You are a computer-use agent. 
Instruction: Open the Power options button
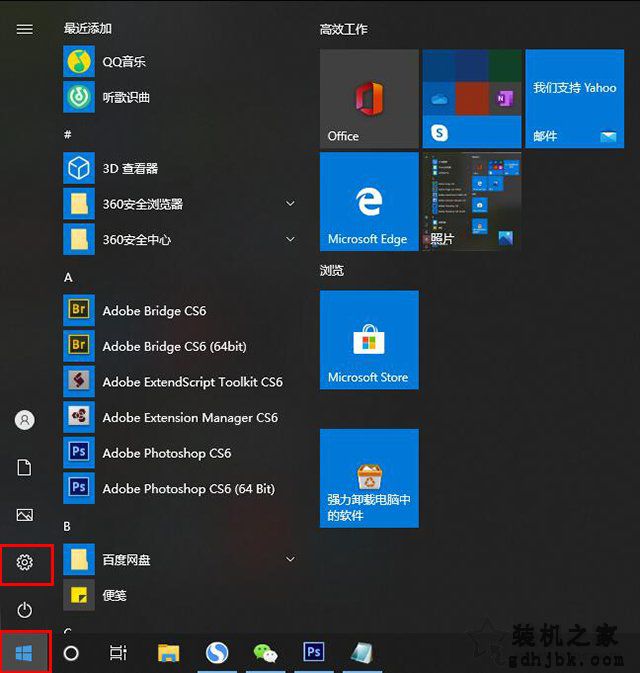pyautogui.click(x=24, y=610)
